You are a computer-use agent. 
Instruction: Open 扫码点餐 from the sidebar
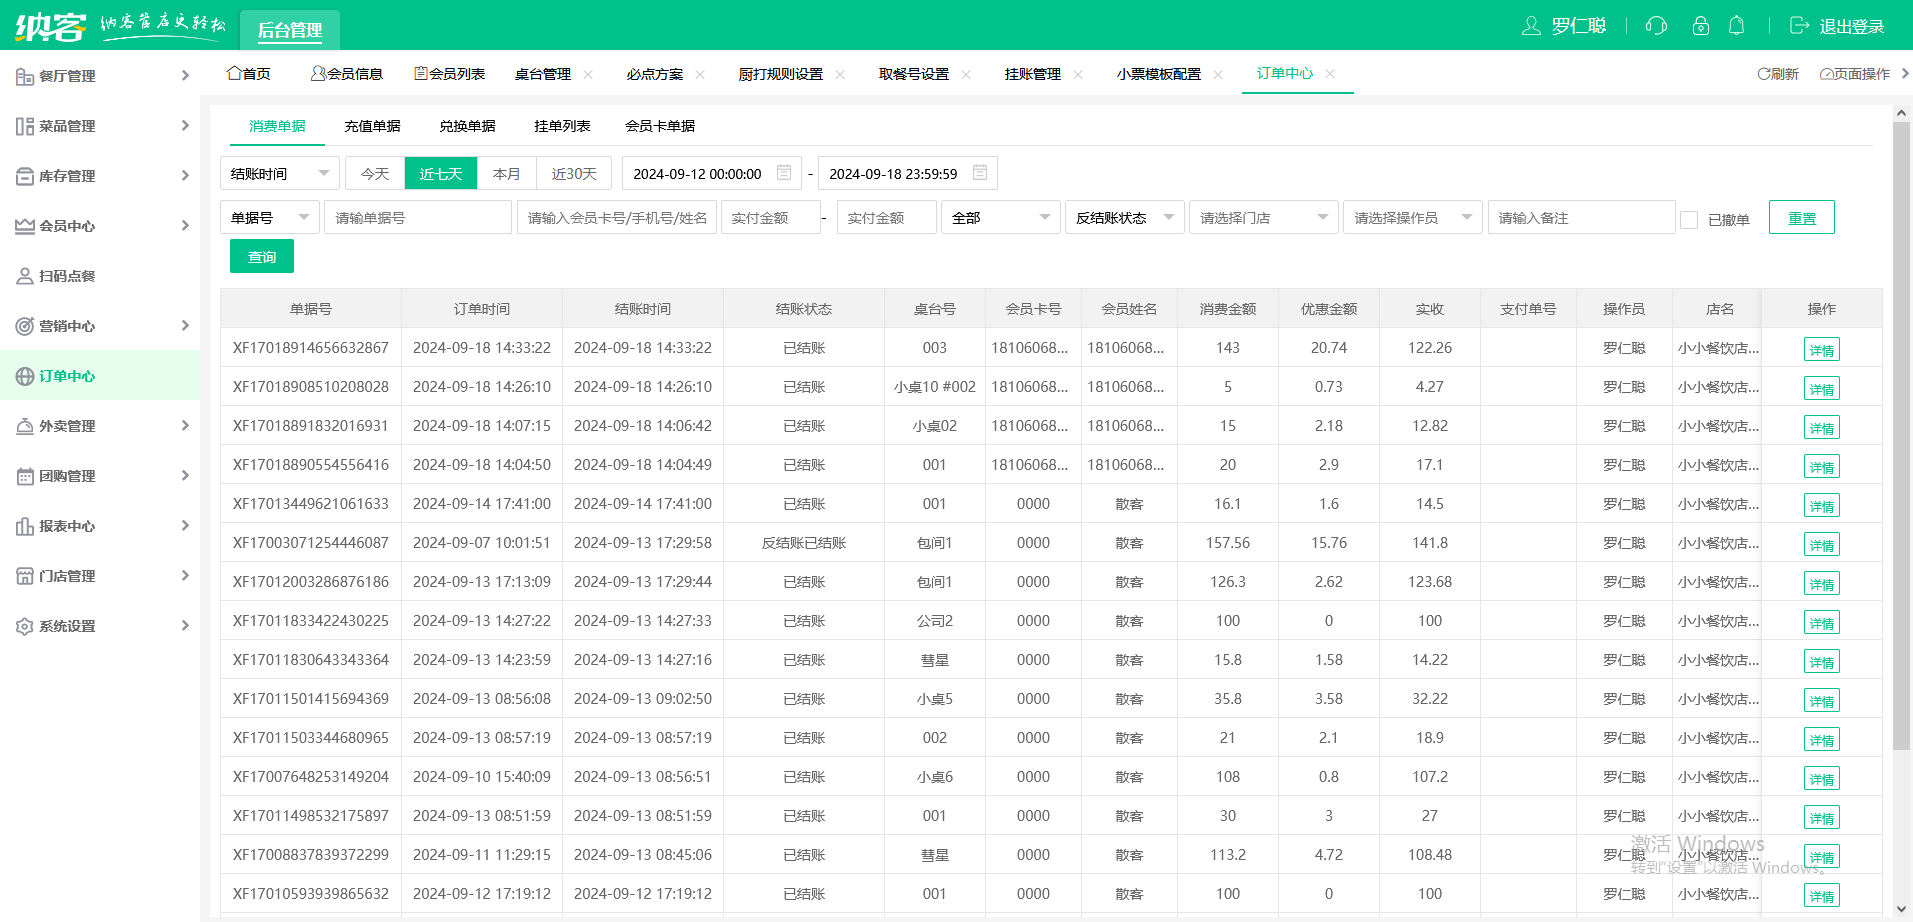pos(22,275)
